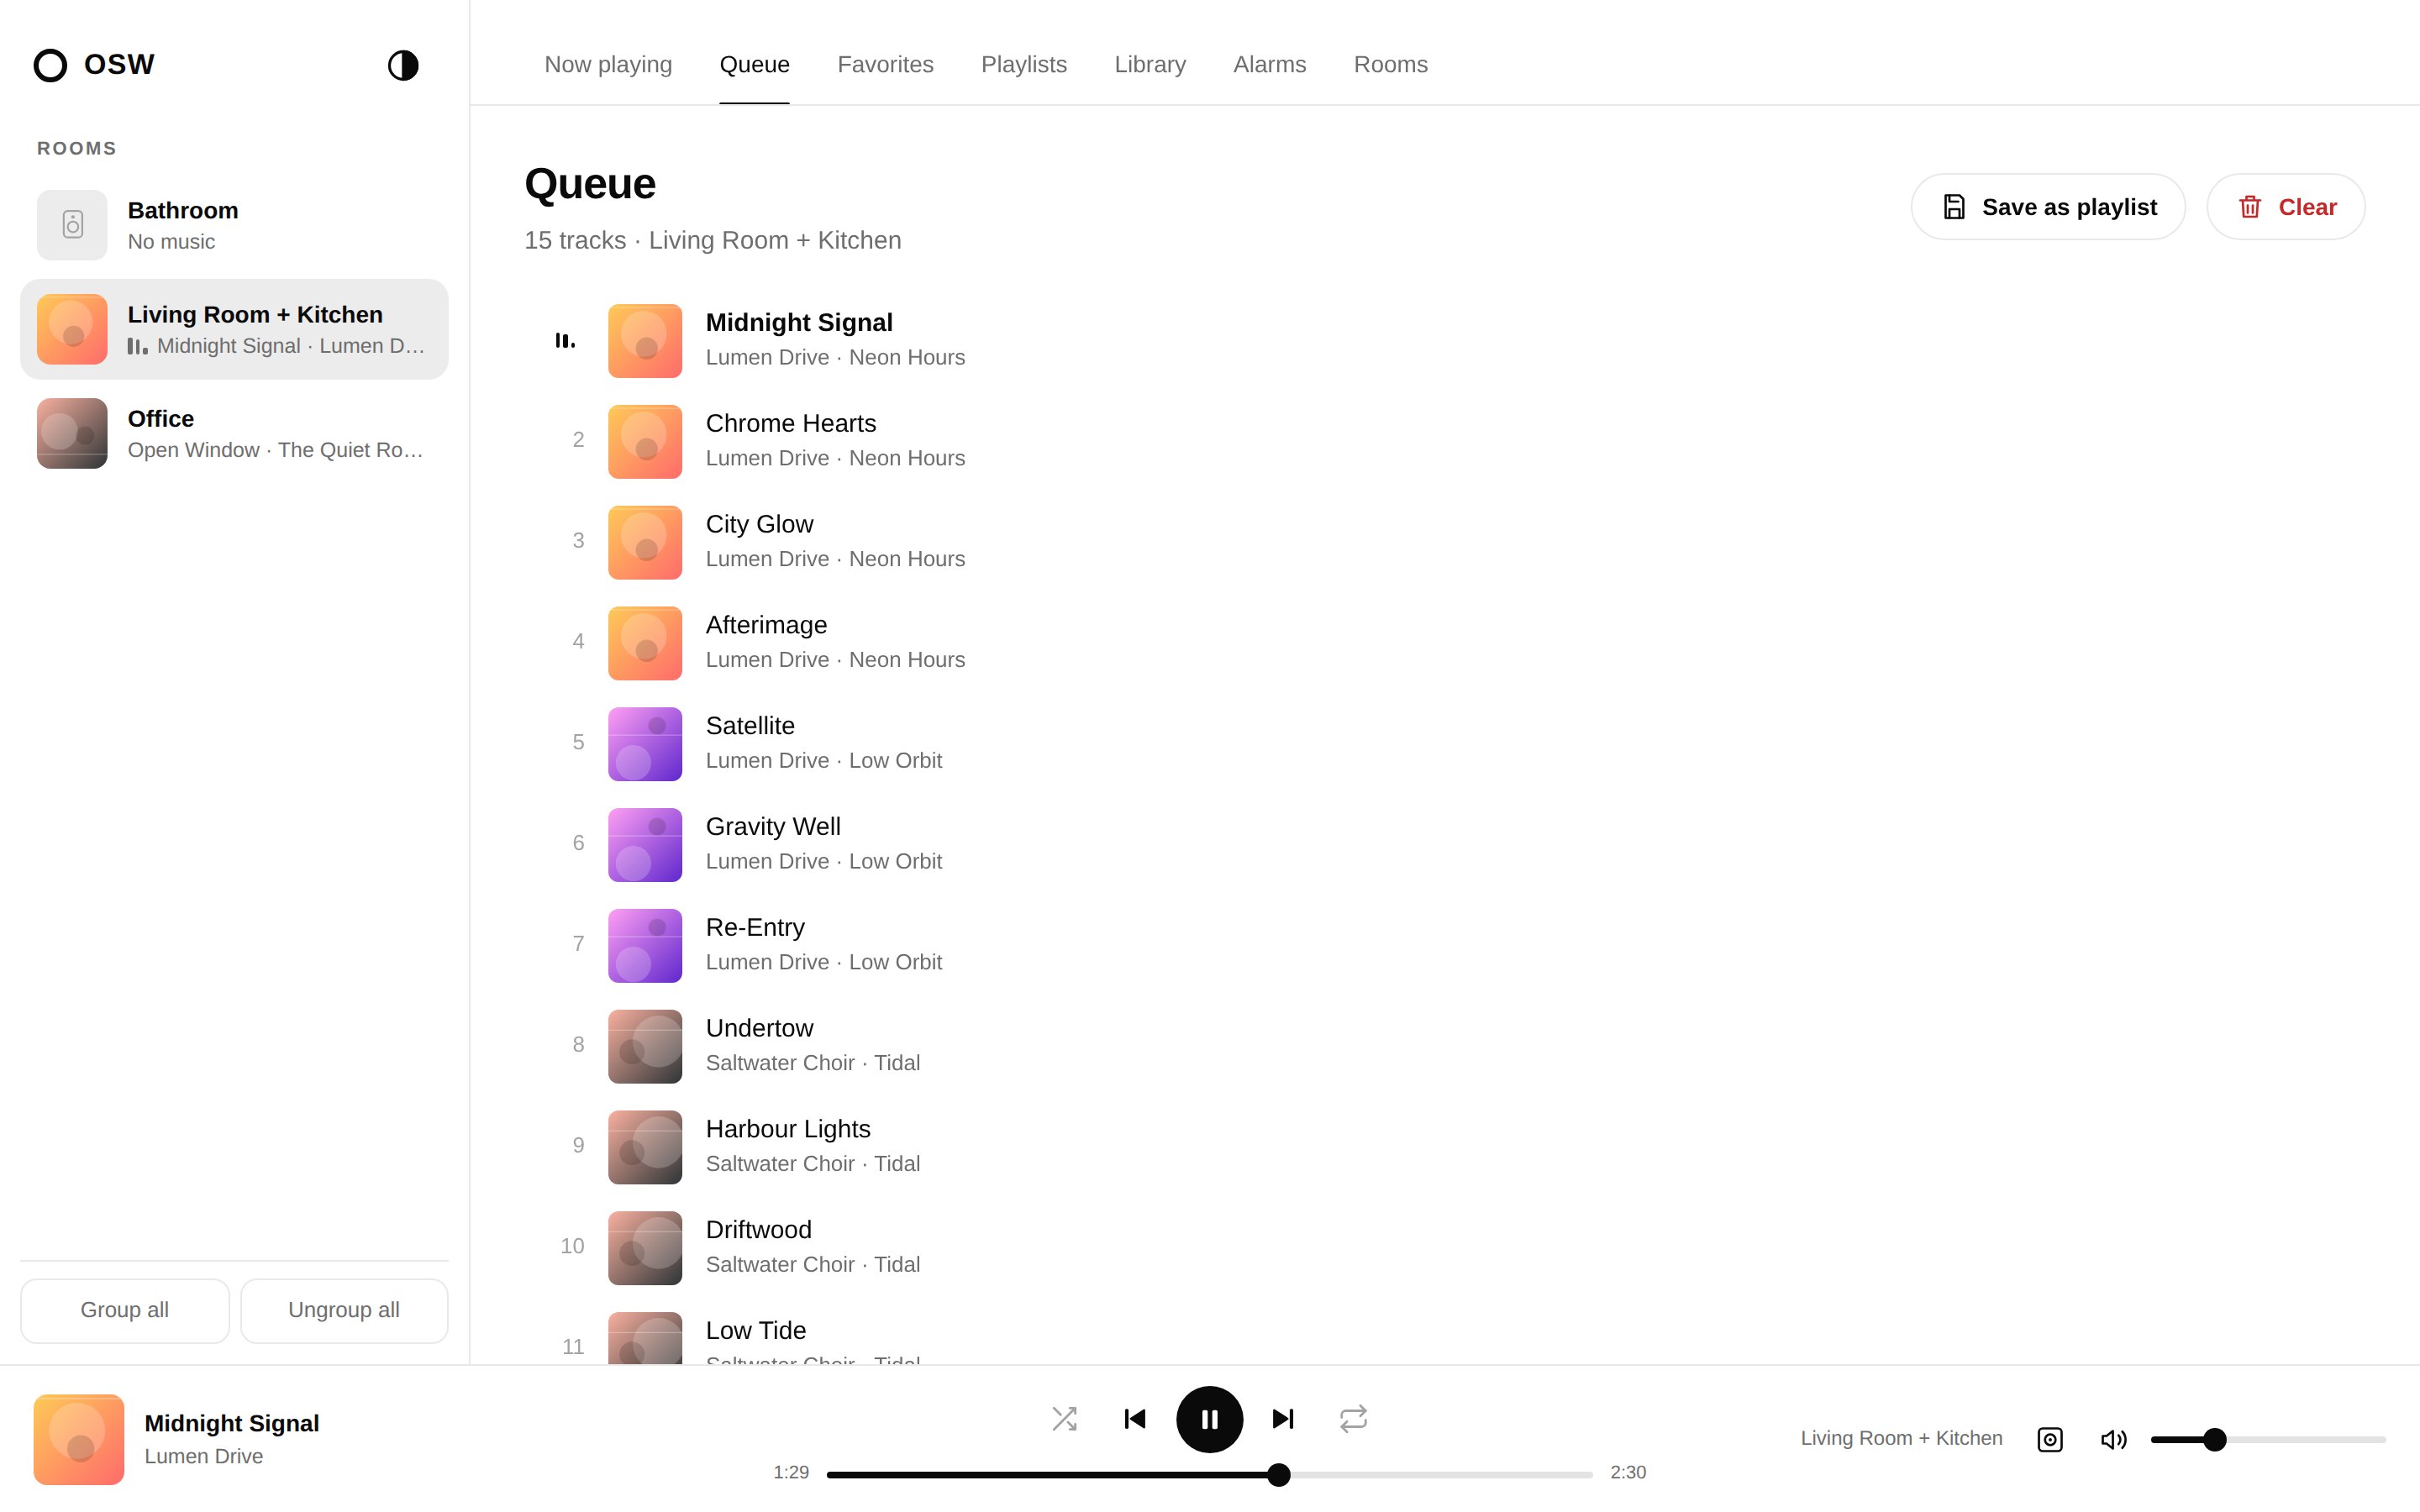Select the Office room
This screenshot has height=1512, width=2420.
coord(234,433)
